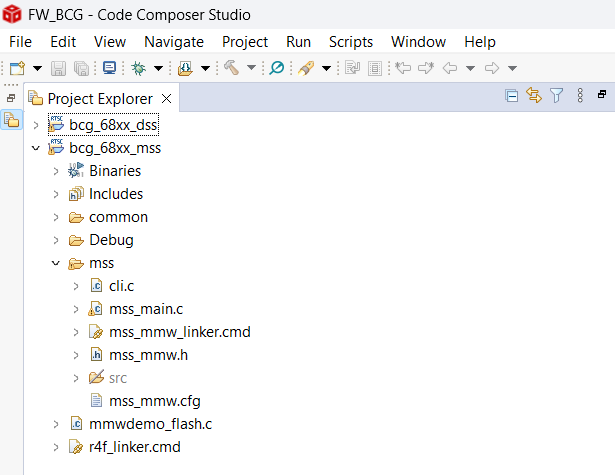
Task: Collapse the mss folder
Action: (56, 263)
